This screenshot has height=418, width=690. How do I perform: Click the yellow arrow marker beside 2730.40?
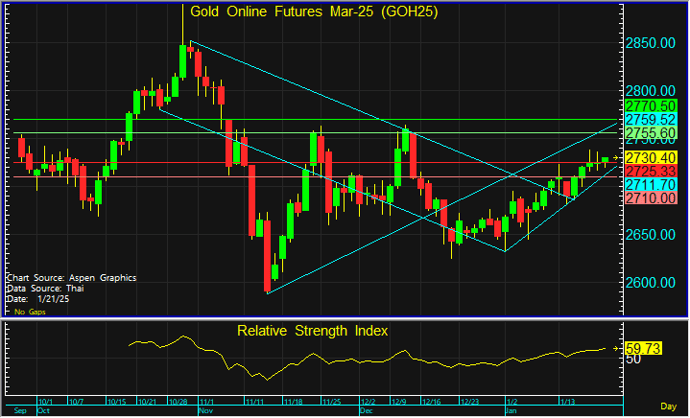[x=617, y=158]
